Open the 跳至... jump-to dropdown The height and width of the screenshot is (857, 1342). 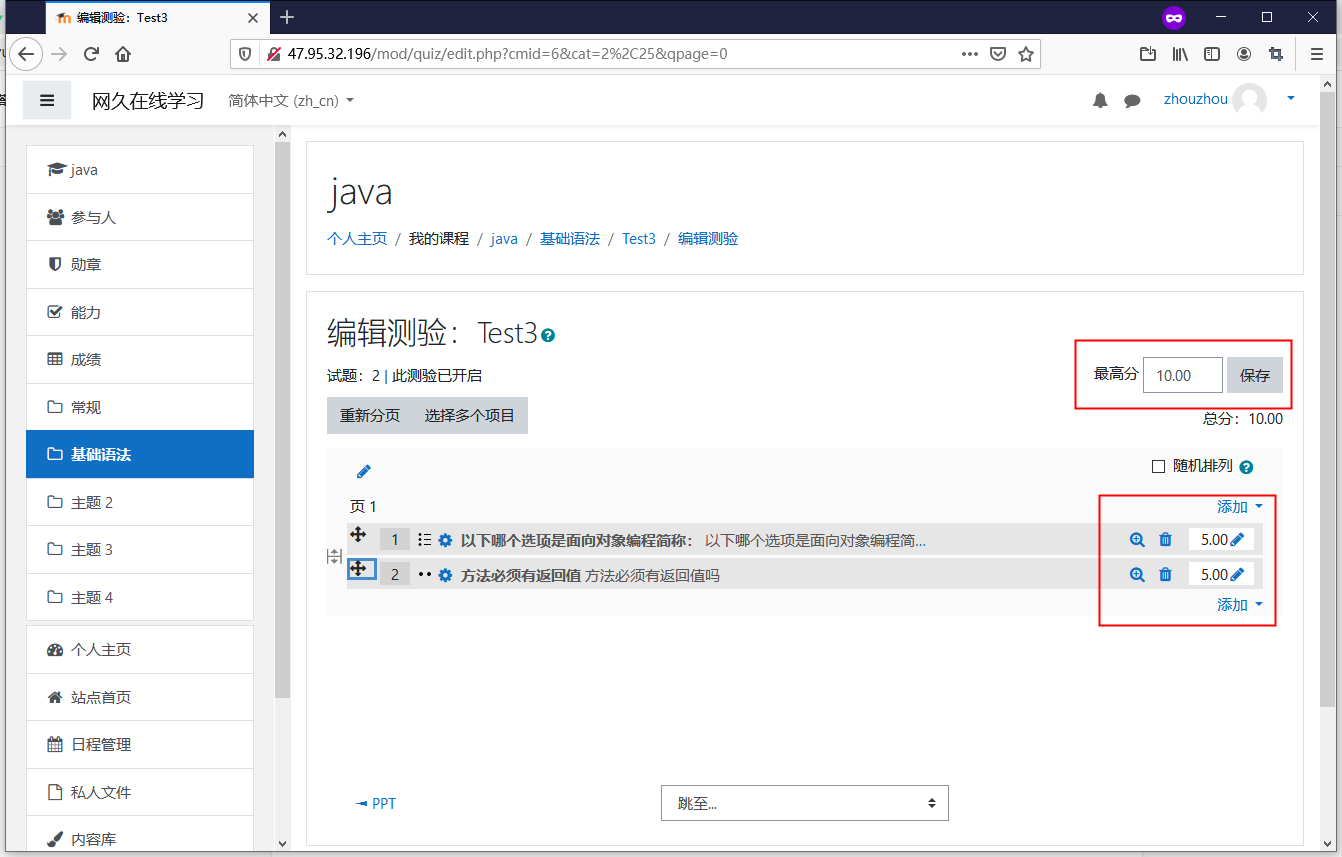click(x=805, y=803)
